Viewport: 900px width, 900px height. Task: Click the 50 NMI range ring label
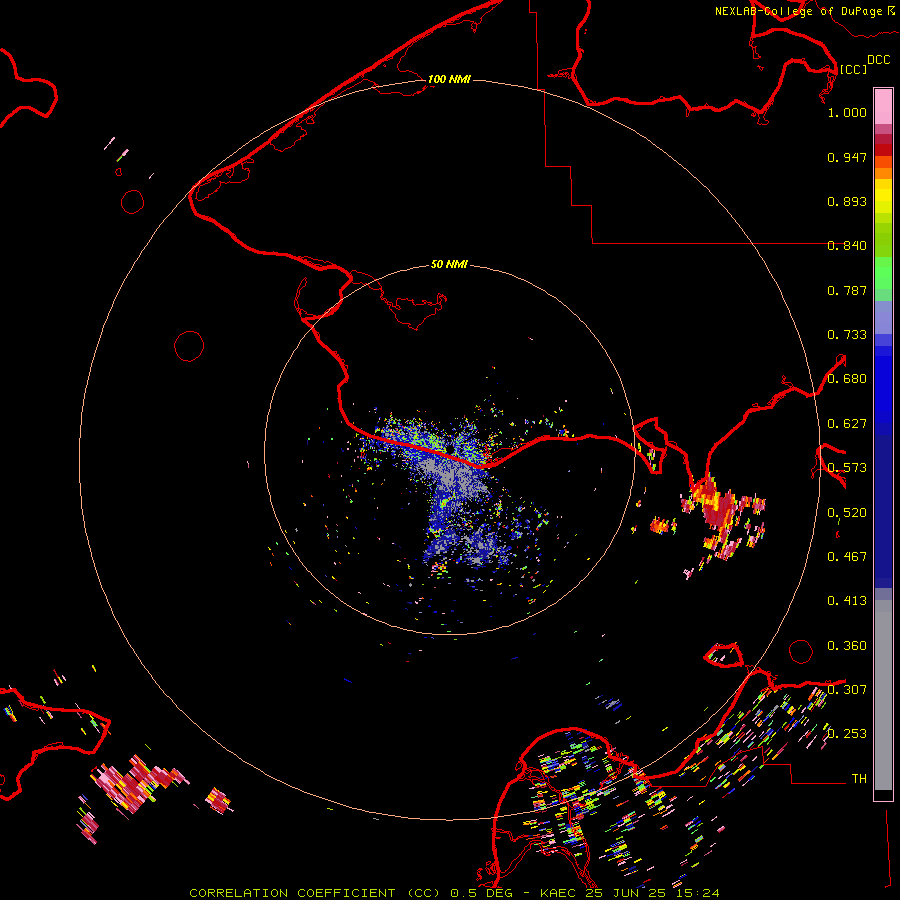point(449,264)
